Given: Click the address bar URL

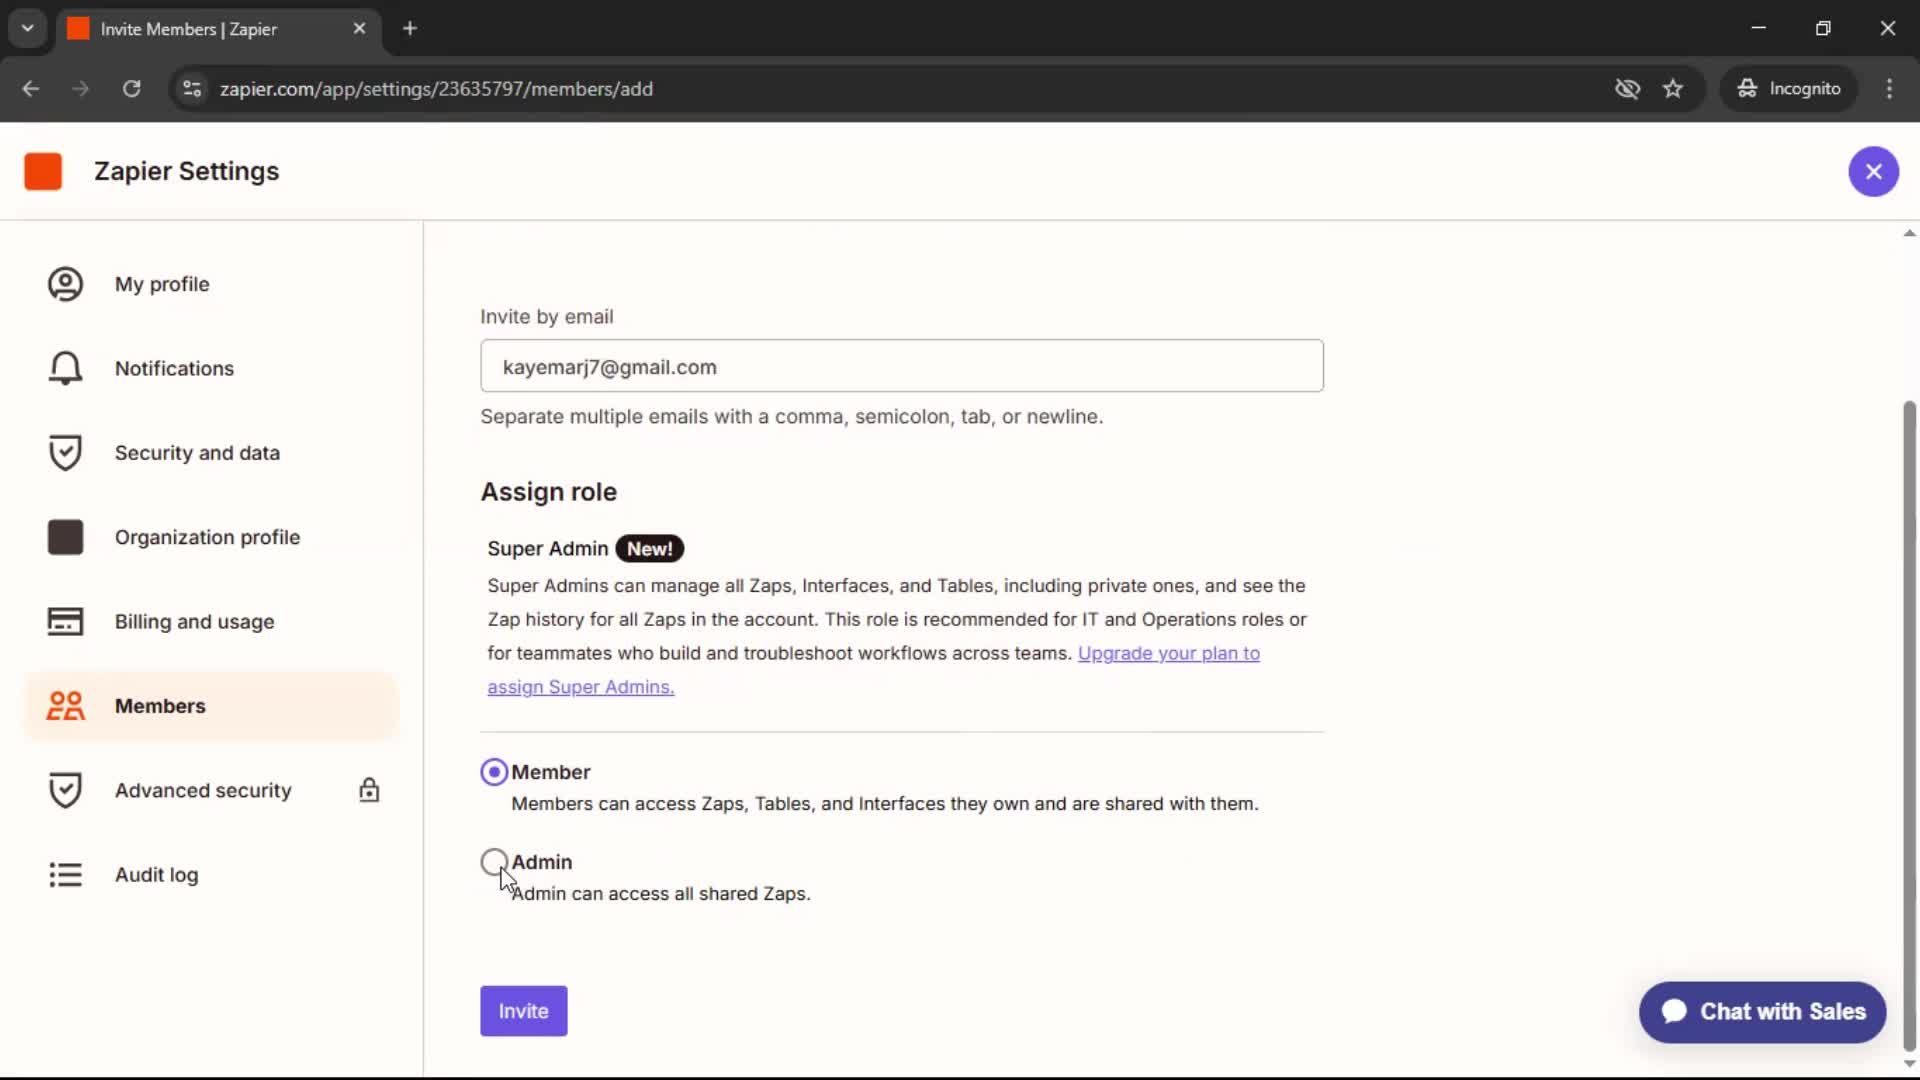Looking at the screenshot, I should pyautogui.click(x=436, y=89).
